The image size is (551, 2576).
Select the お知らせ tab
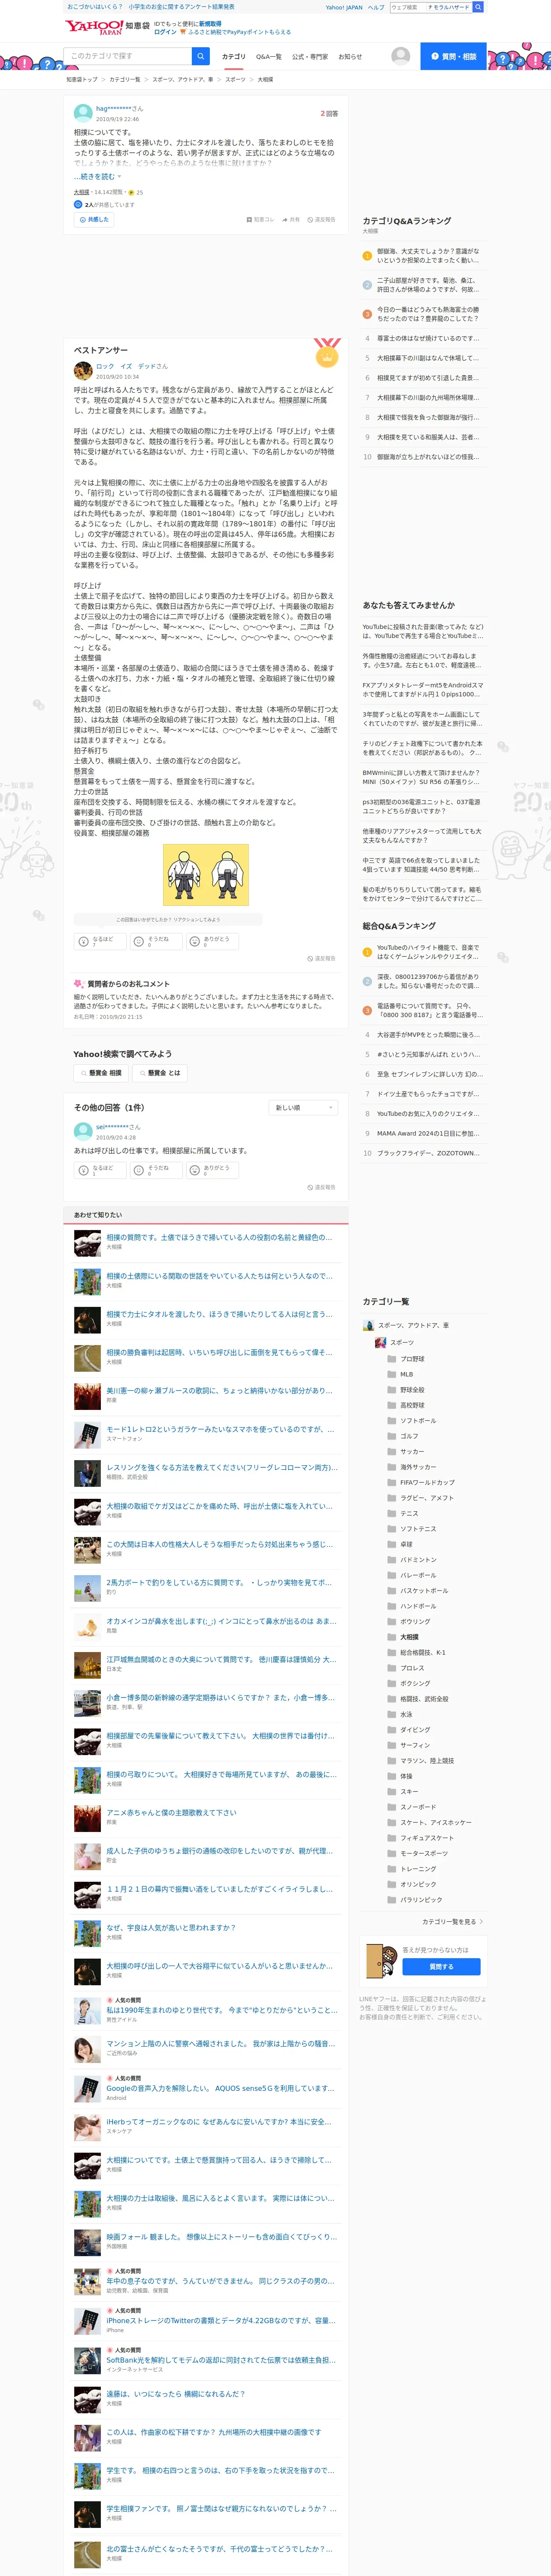350,57
